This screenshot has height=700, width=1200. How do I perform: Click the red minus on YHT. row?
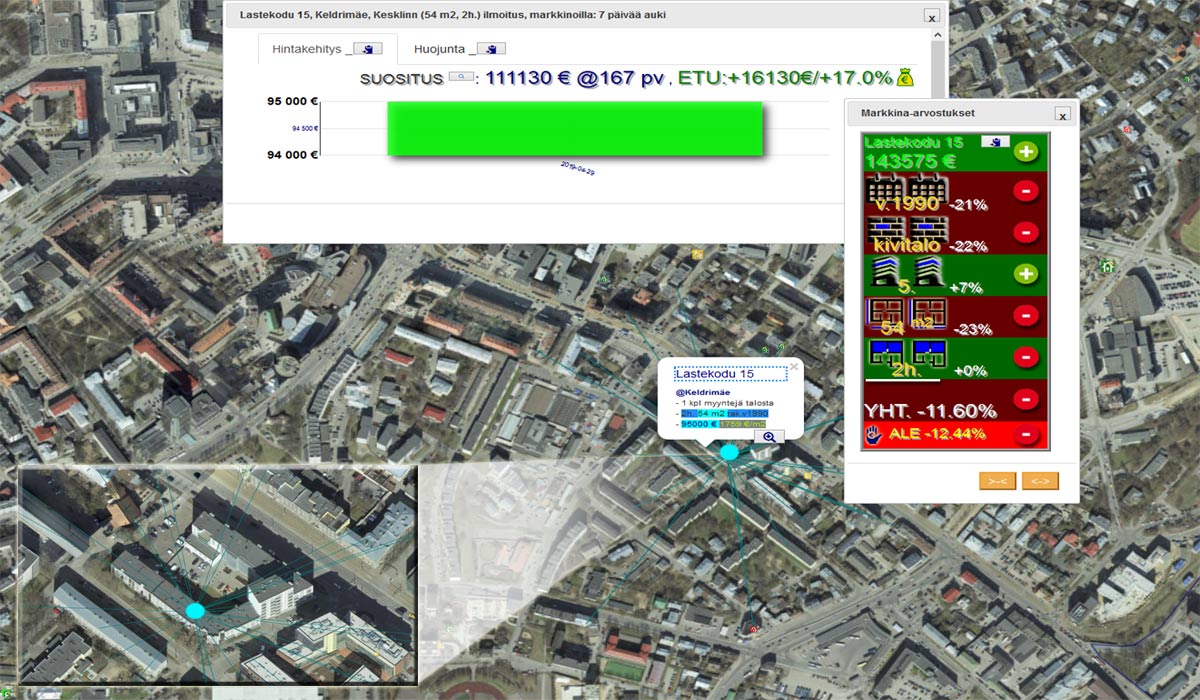[x=1026, y=399]
